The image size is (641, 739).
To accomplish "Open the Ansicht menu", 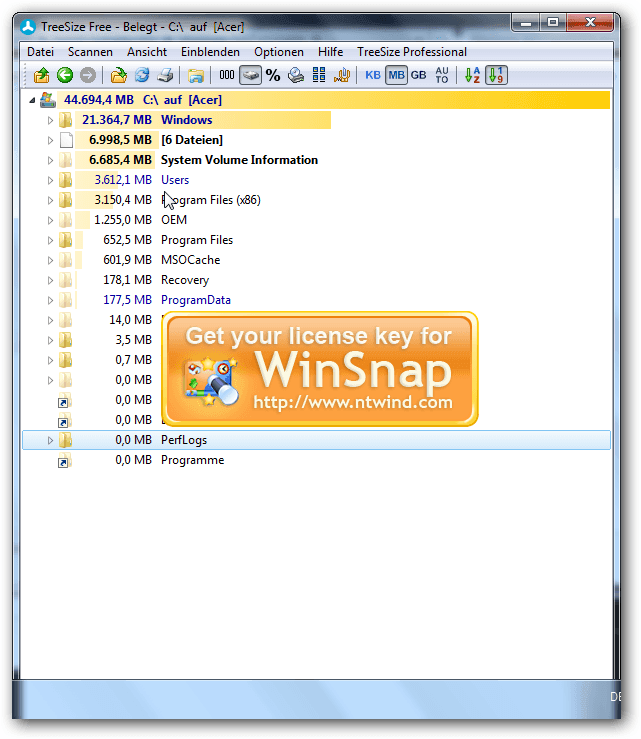I will coord(147,52).
